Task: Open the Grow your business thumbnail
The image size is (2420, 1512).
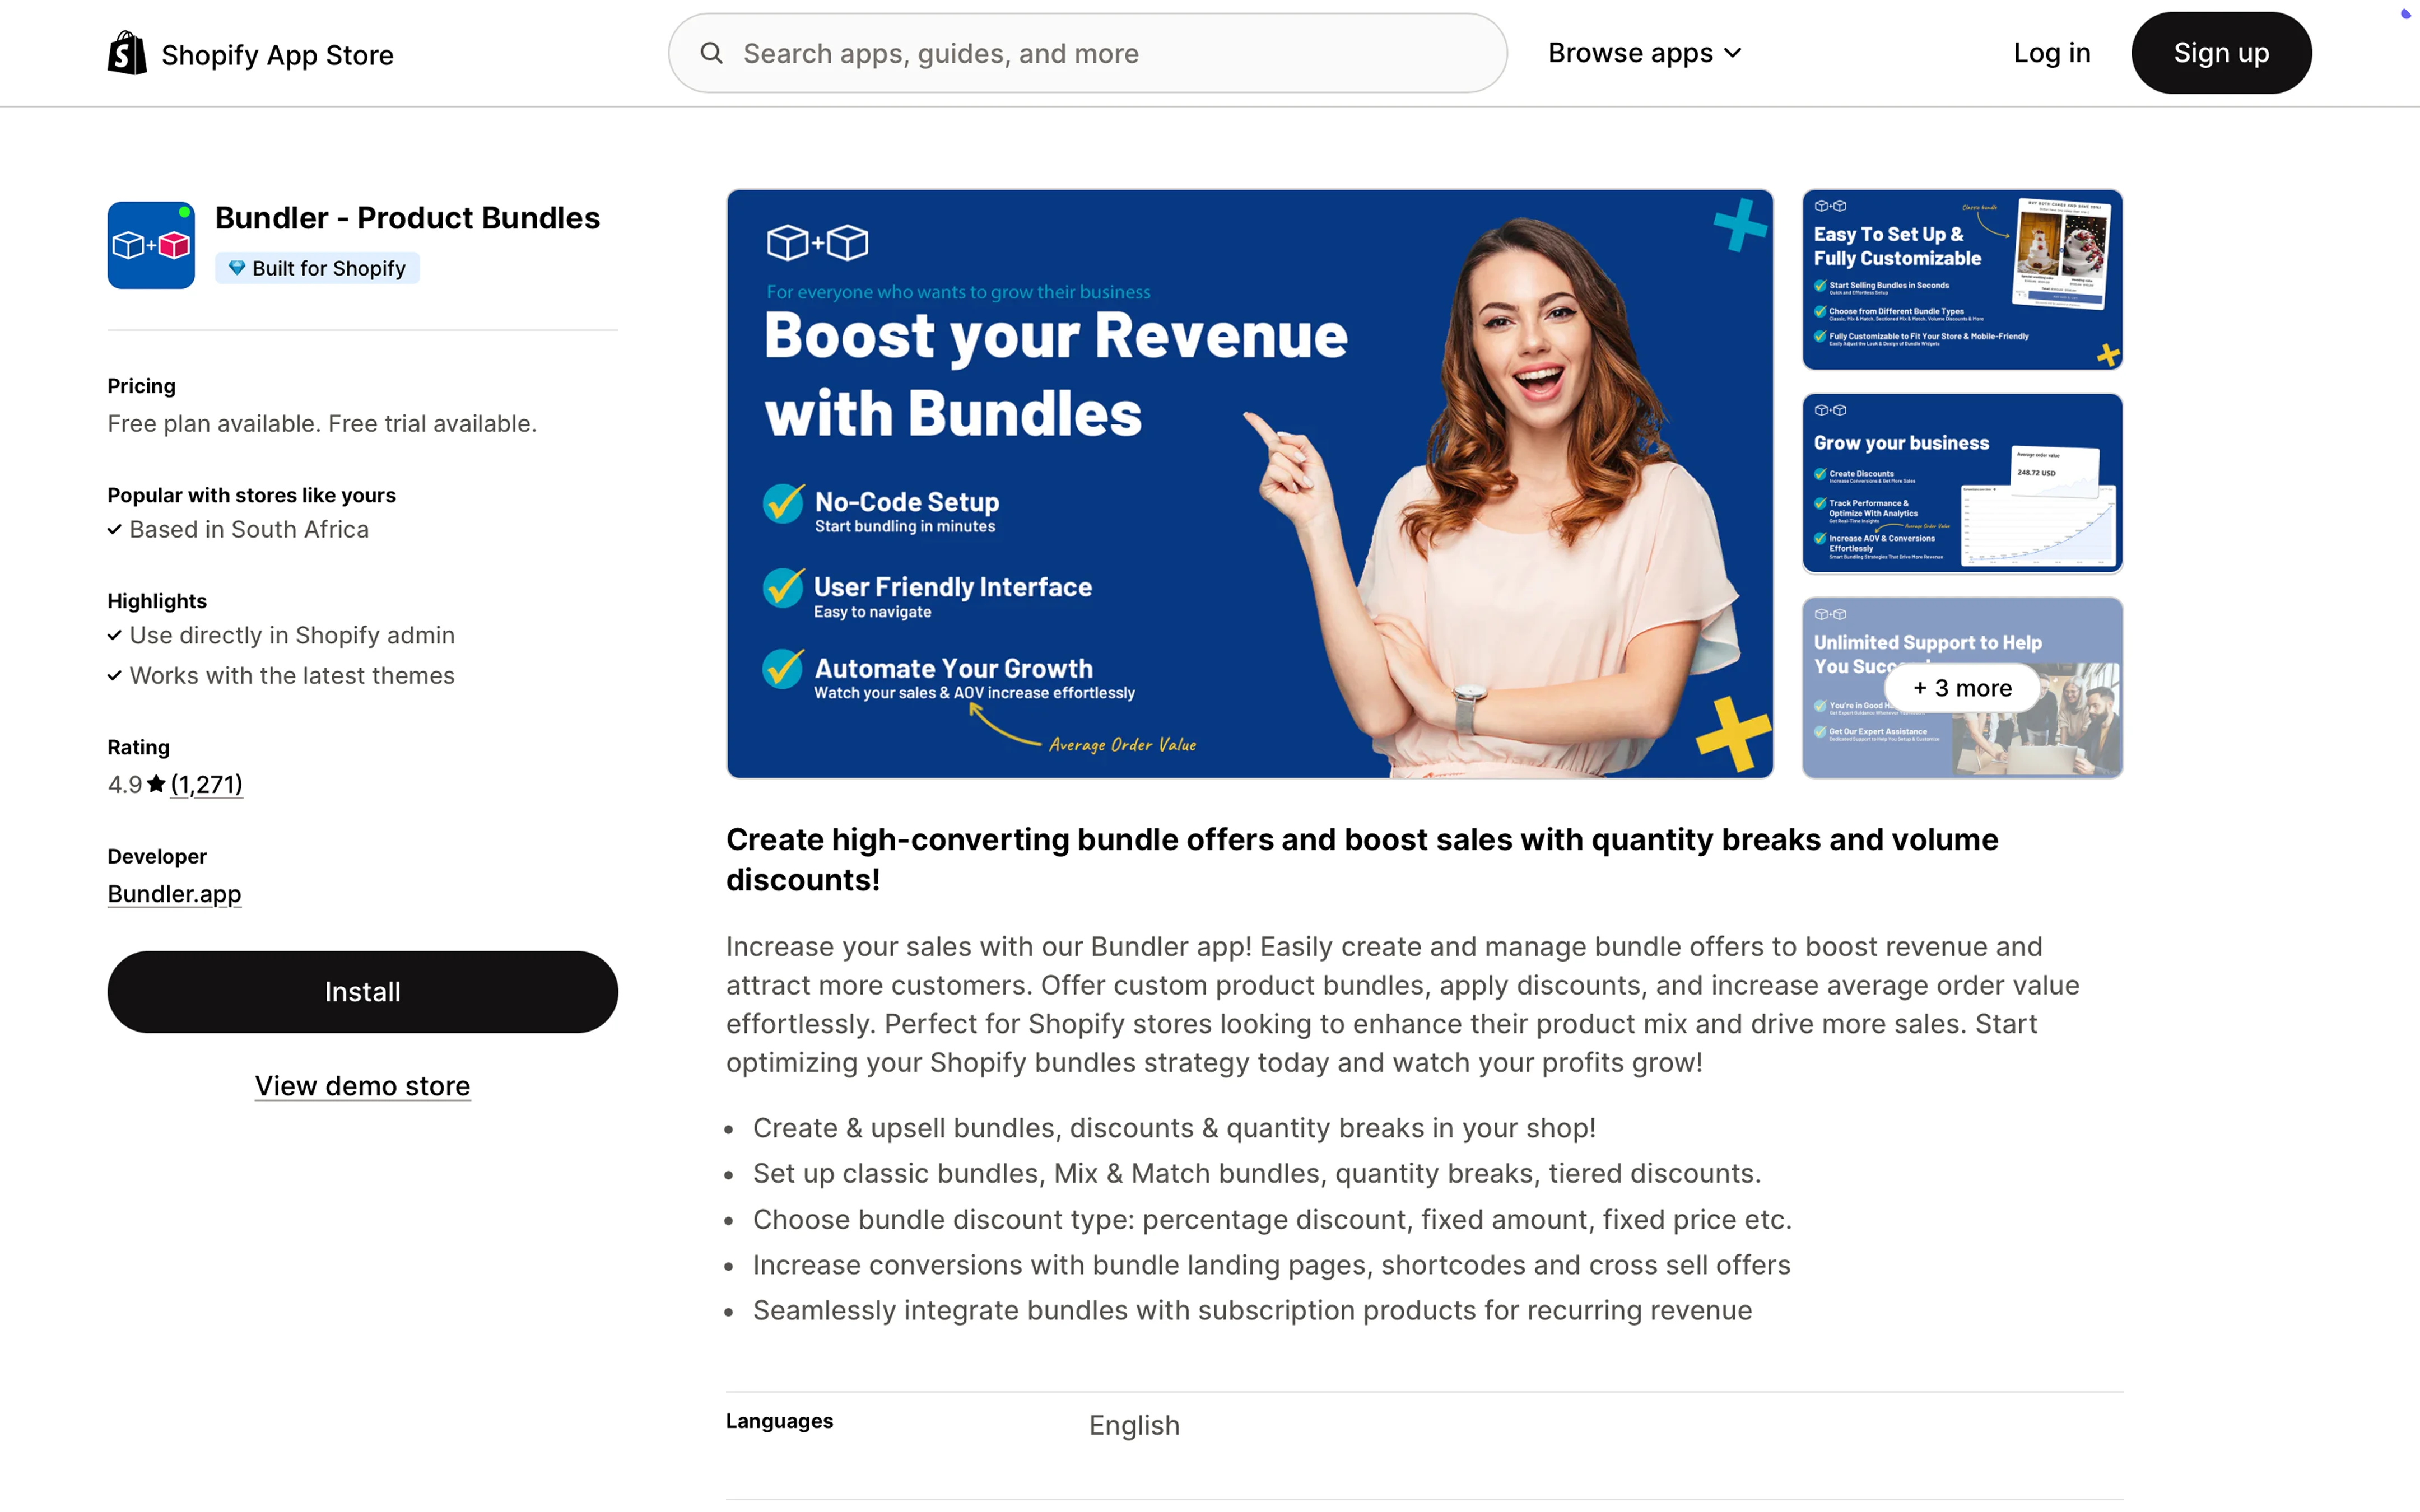Action: 1961,483
